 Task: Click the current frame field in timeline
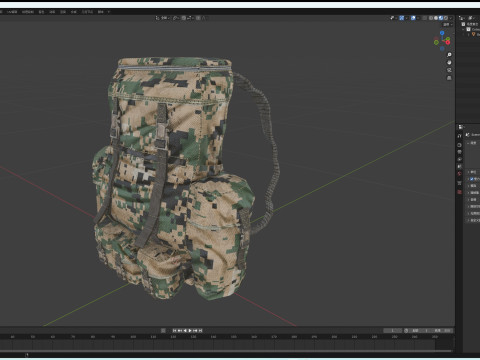392,330
